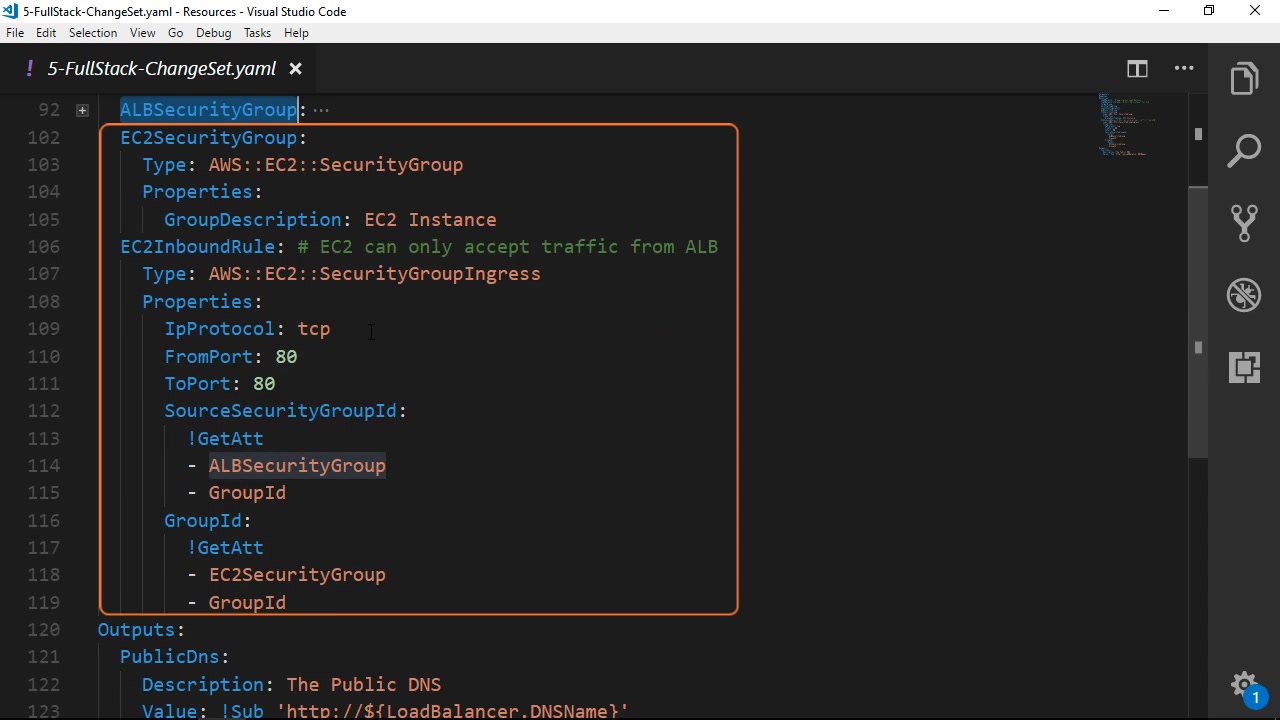1280x720 pixels.
Task: Open the Manage gear settings icon
Action: click(1243, 685)
